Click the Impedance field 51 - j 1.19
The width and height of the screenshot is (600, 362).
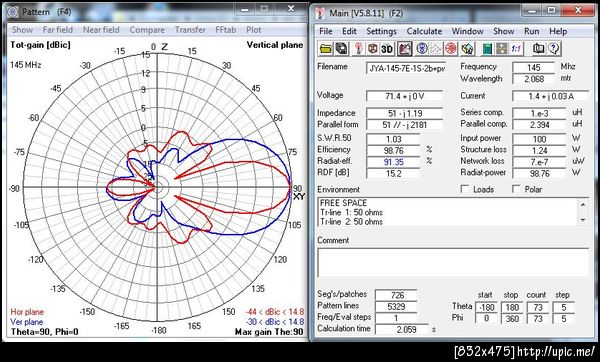click(x=404, y=113)
